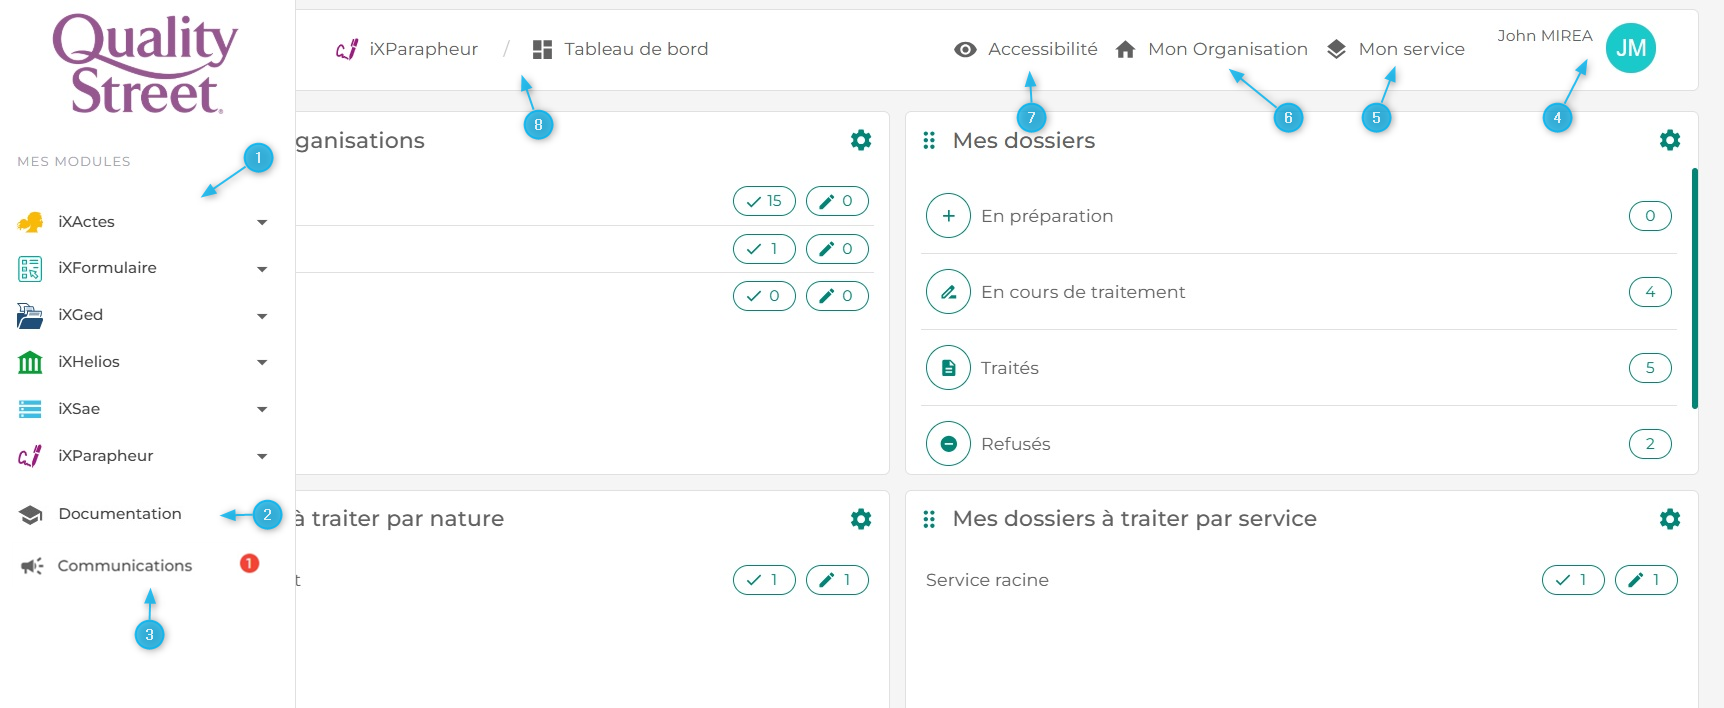This screenshot has width=1724, height=708.
Task: Select iXGed in the modules sidebar
Action: pyautogui.click(x=80, y=315)
